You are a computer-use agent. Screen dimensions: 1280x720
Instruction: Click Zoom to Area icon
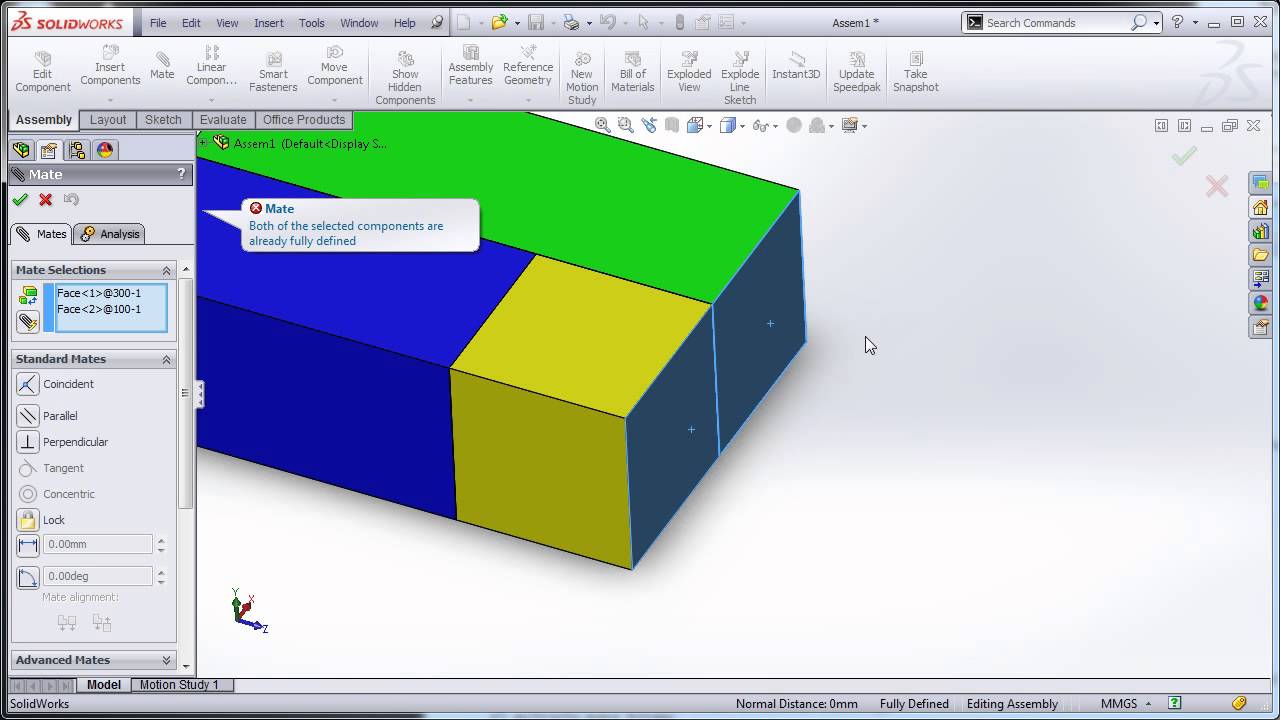[x=625, y=125]
